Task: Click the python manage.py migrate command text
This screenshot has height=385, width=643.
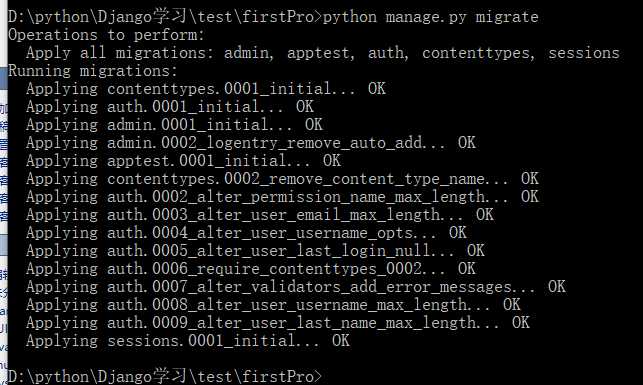Action: click(431, 17)
